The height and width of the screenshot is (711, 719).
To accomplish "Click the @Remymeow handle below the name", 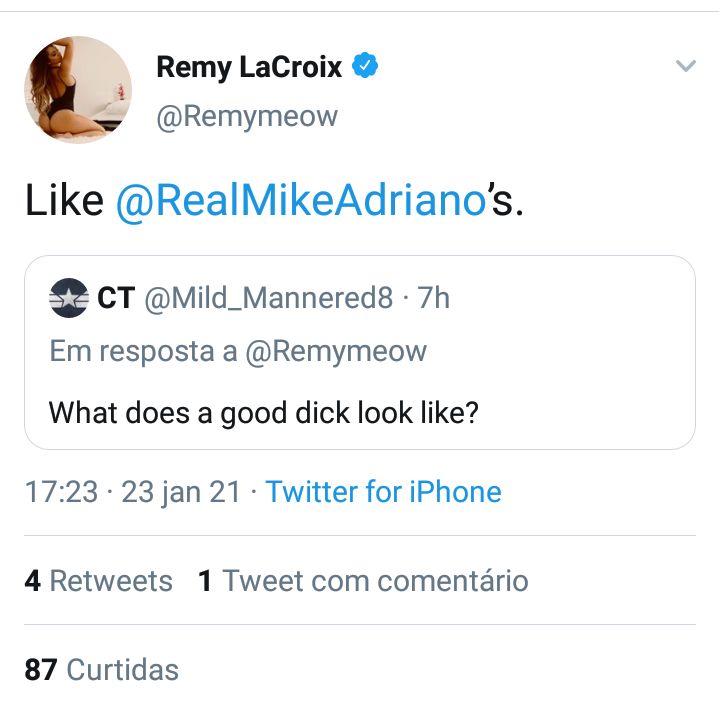I will 247,117.
